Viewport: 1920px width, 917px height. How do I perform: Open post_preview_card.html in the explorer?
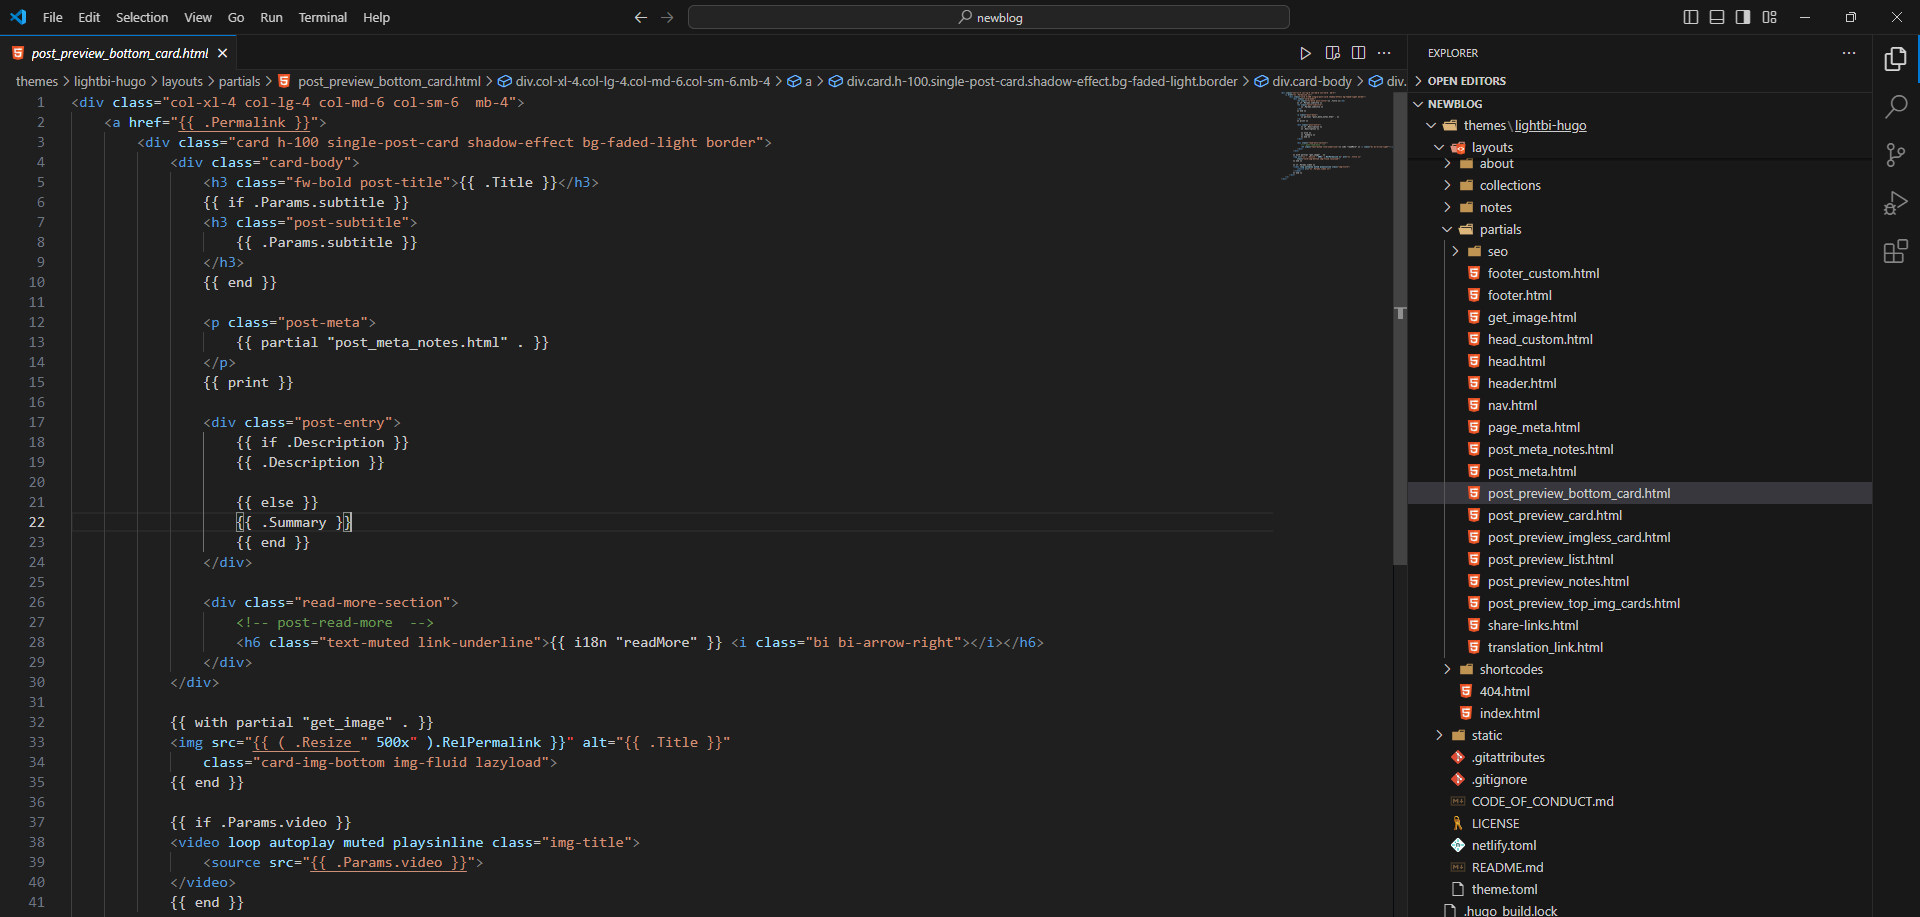(1554, 515)
